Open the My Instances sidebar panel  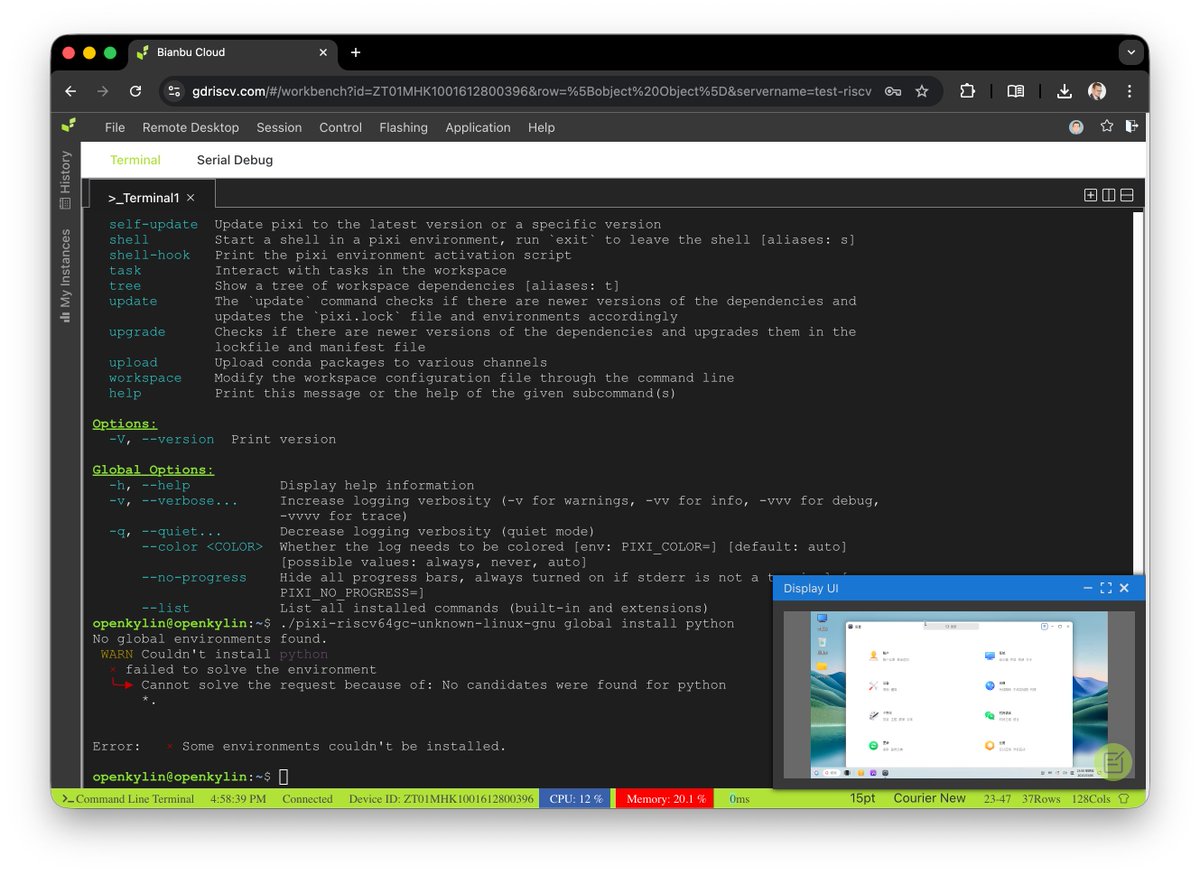pyautogui.click(x=65, y=275)
